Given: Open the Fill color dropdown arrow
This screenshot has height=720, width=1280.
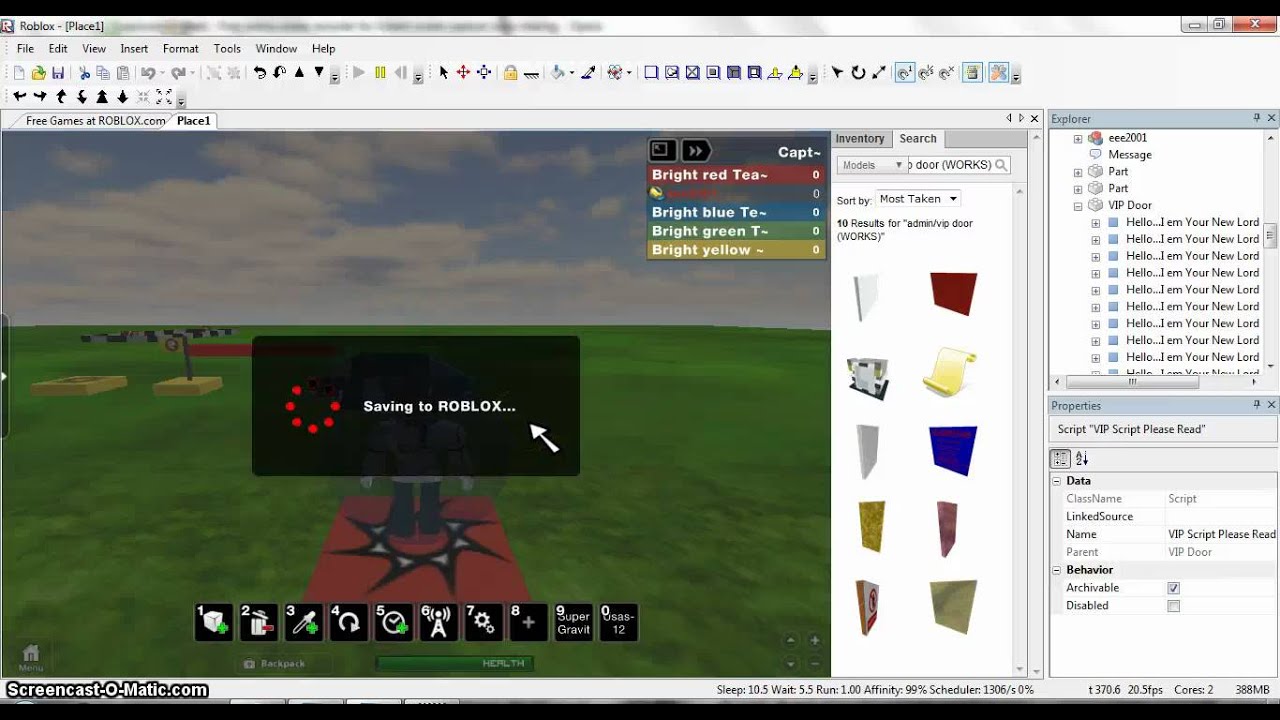Looking at the screenshot, I should (571, 75).
